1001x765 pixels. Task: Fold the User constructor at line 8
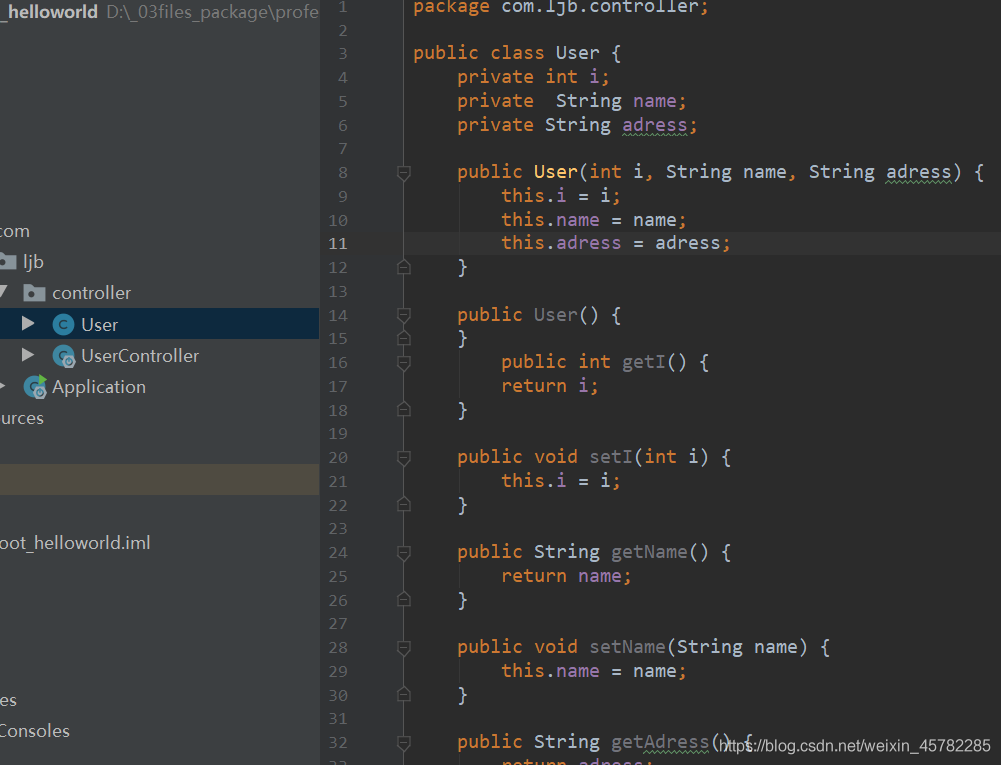click(403, 172)
